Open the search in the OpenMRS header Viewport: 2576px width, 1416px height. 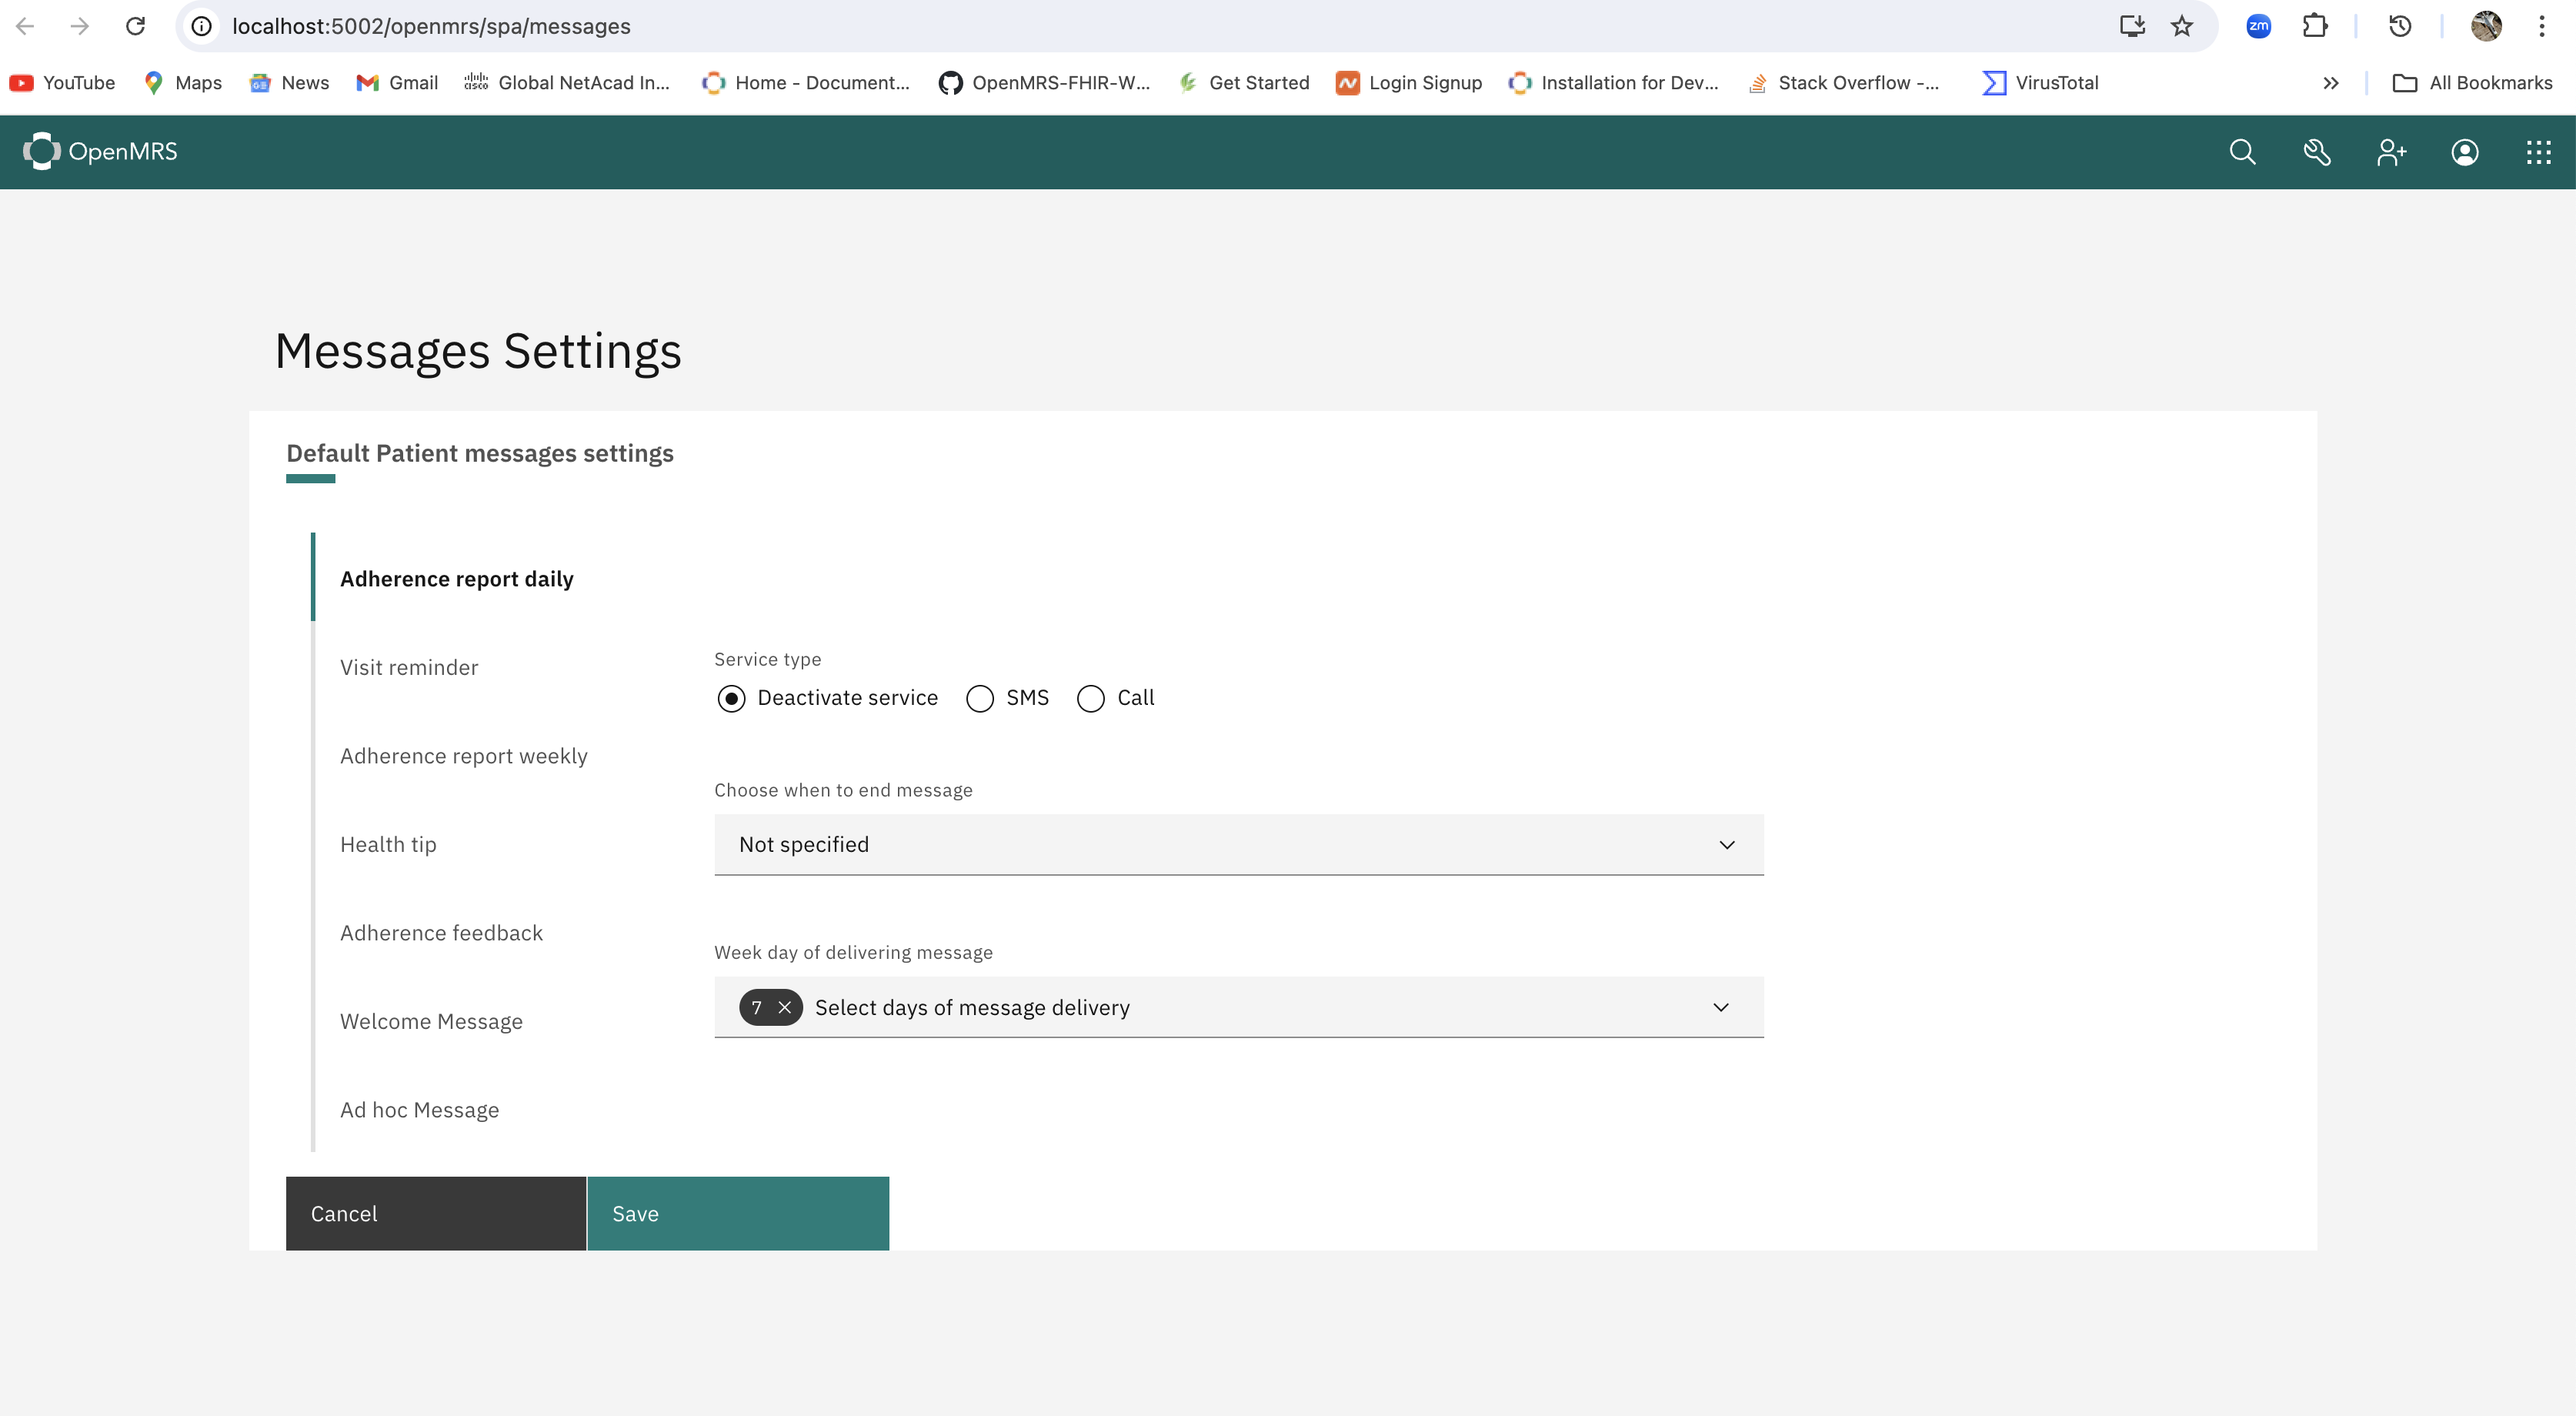click(2242, 152)
